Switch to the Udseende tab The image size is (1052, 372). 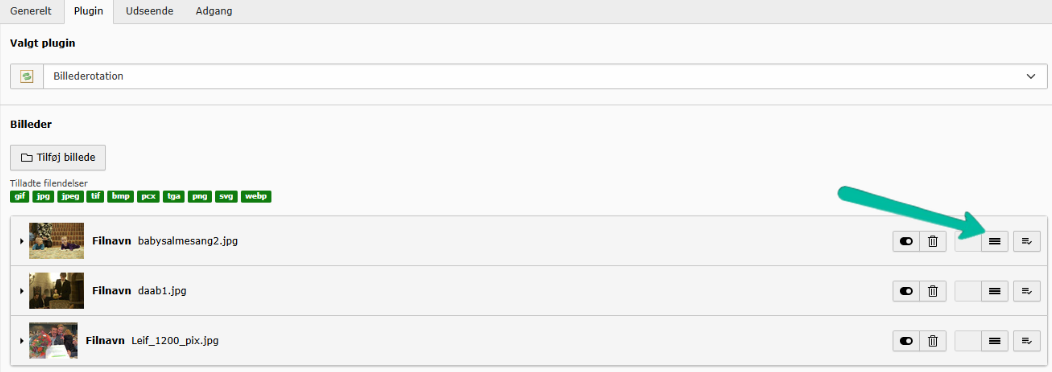[150, 11]
